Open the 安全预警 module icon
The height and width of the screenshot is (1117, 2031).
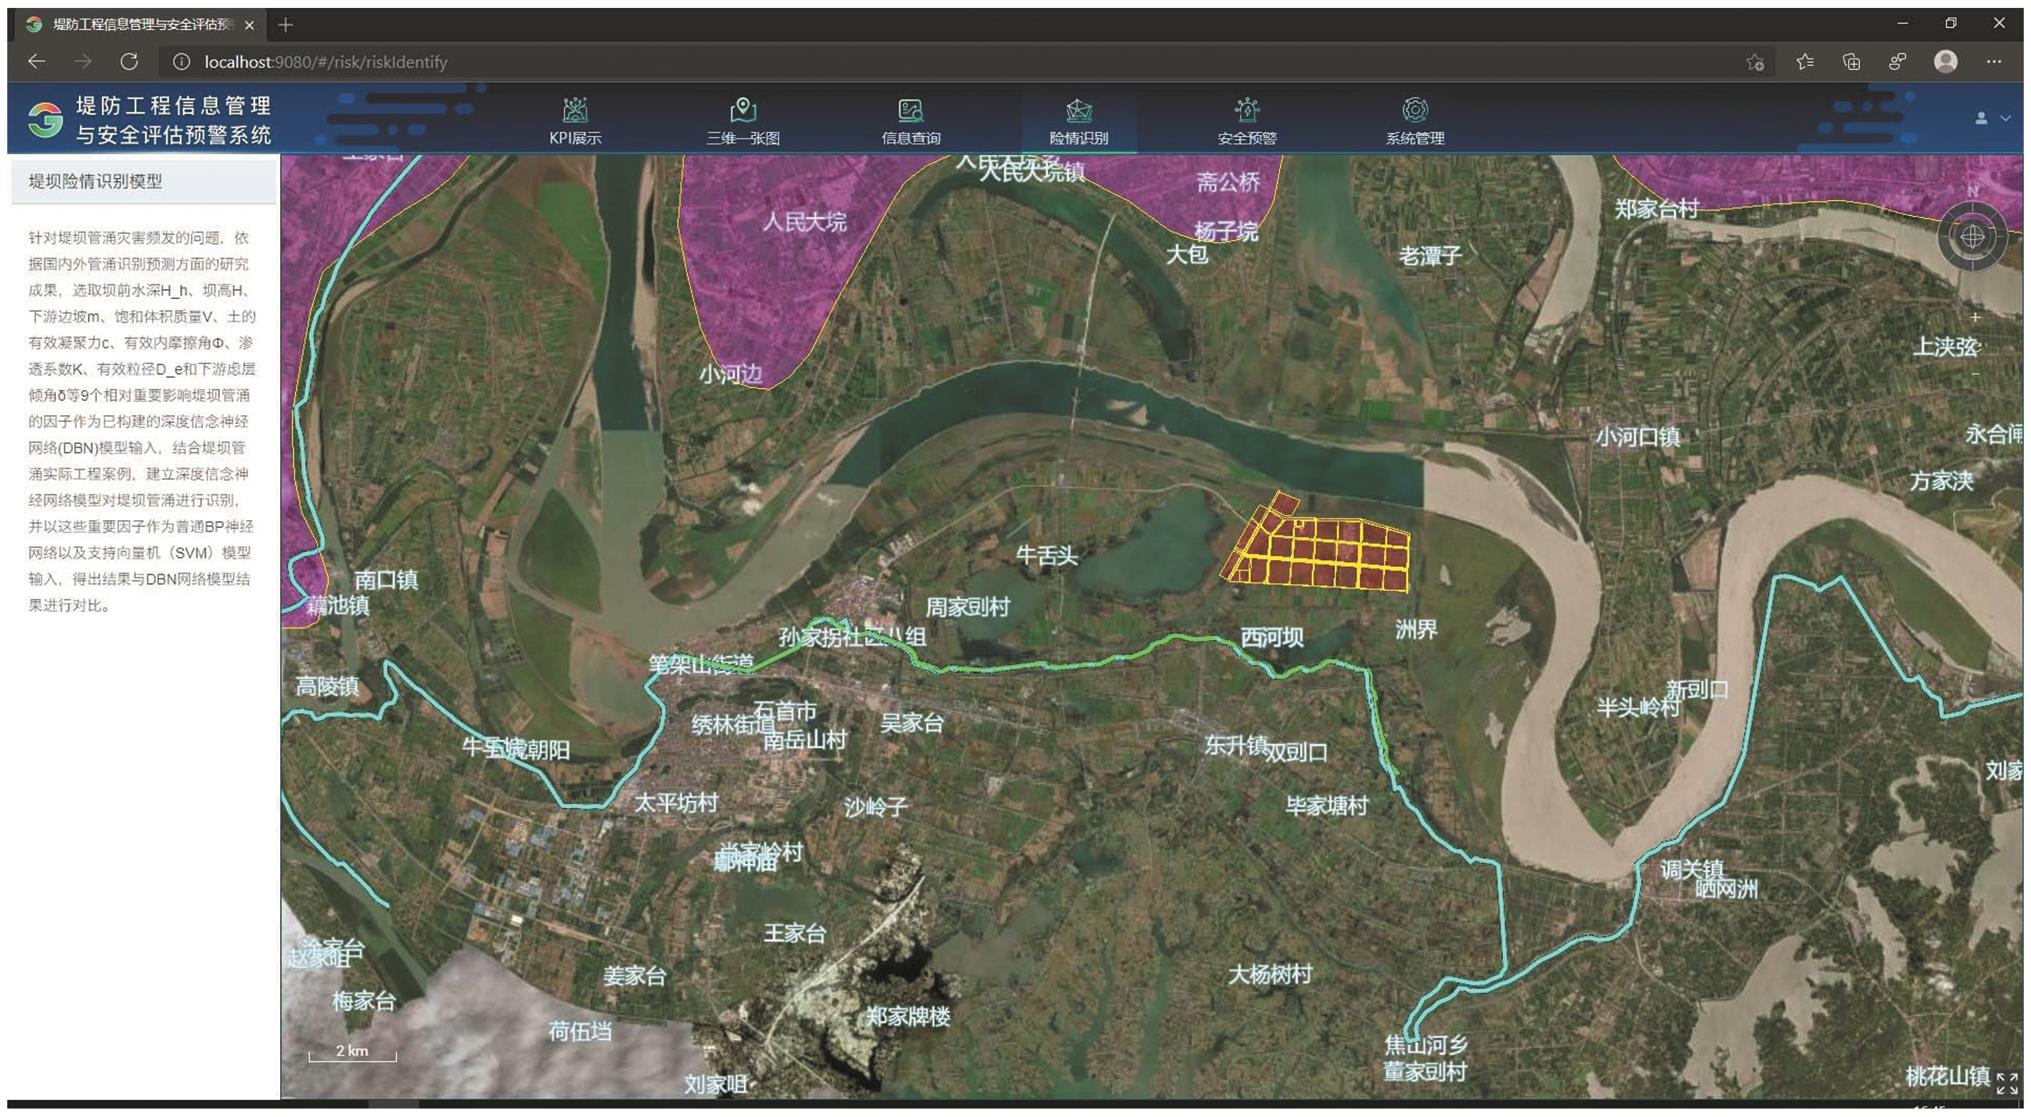[x=1246, y=110]
